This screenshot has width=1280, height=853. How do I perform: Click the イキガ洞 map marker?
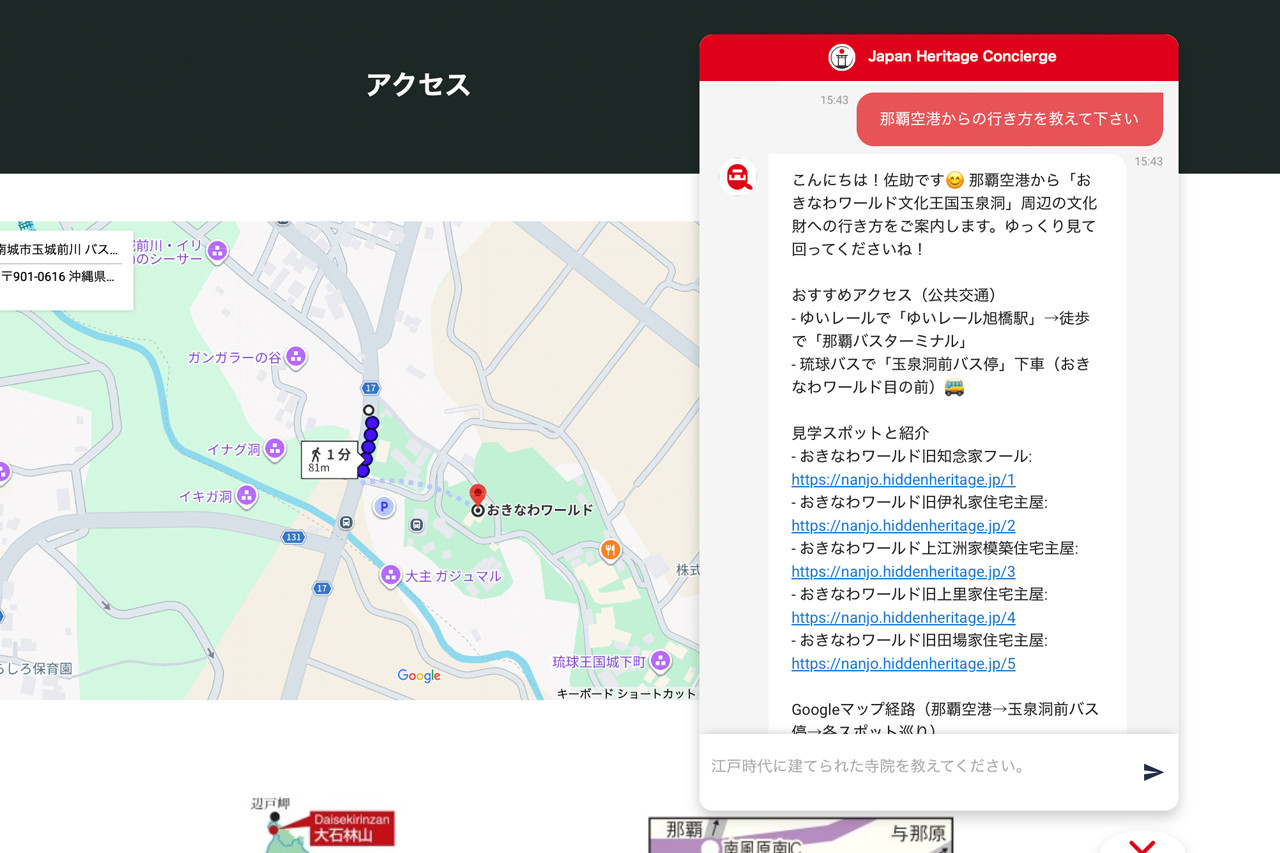[246, 496]
